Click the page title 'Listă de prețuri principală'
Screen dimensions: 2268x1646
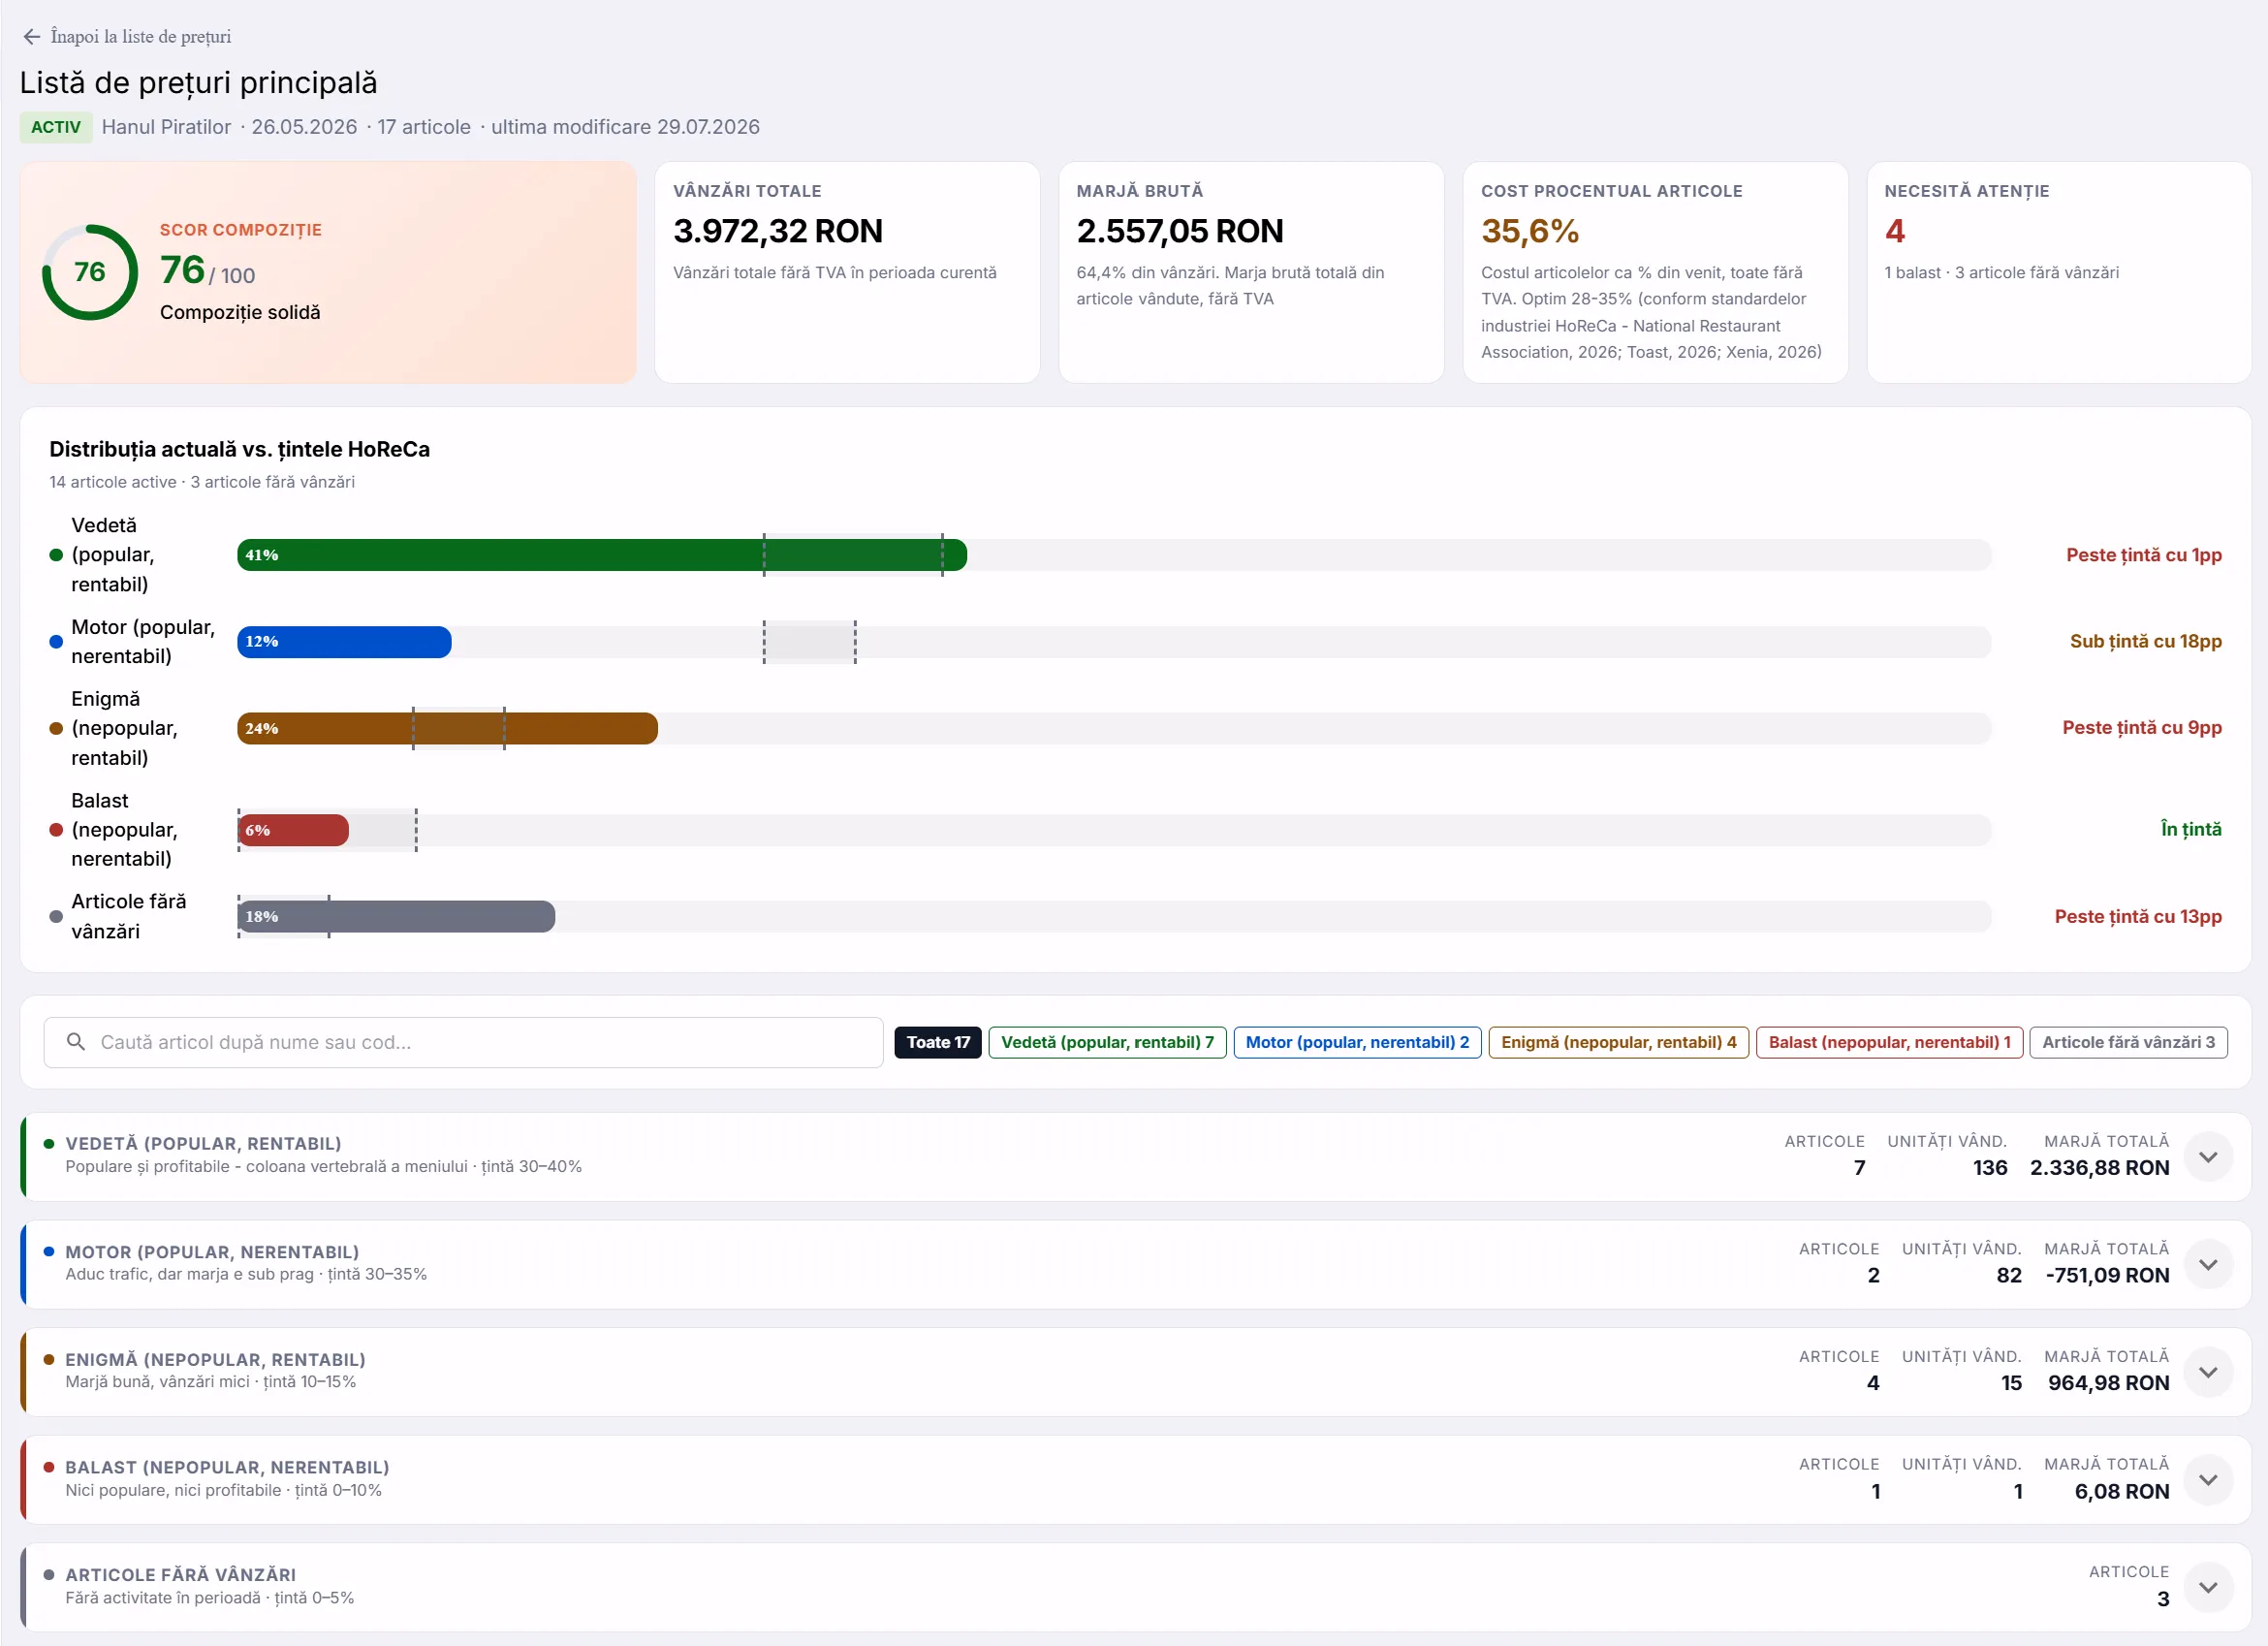[x=199, y=83]
